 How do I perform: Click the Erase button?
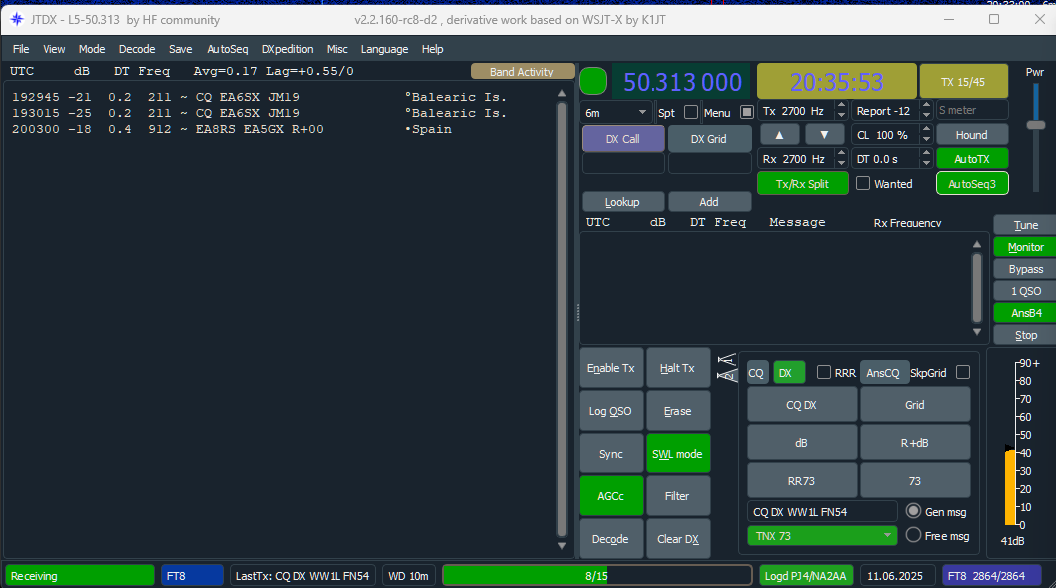pyautogui.click(x=678, y=411)
